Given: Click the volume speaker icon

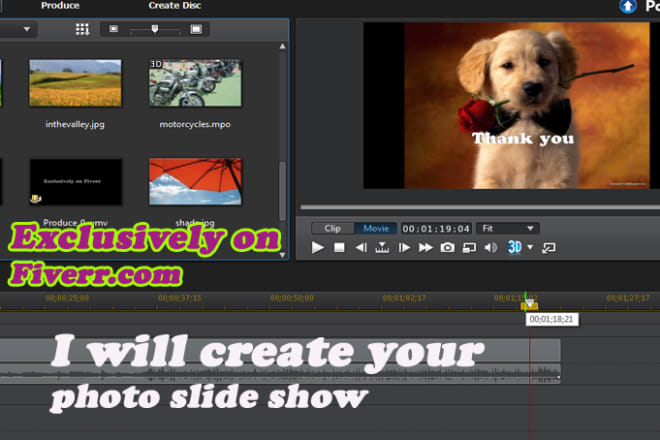Looking at the screenshot, I should 490,248.
